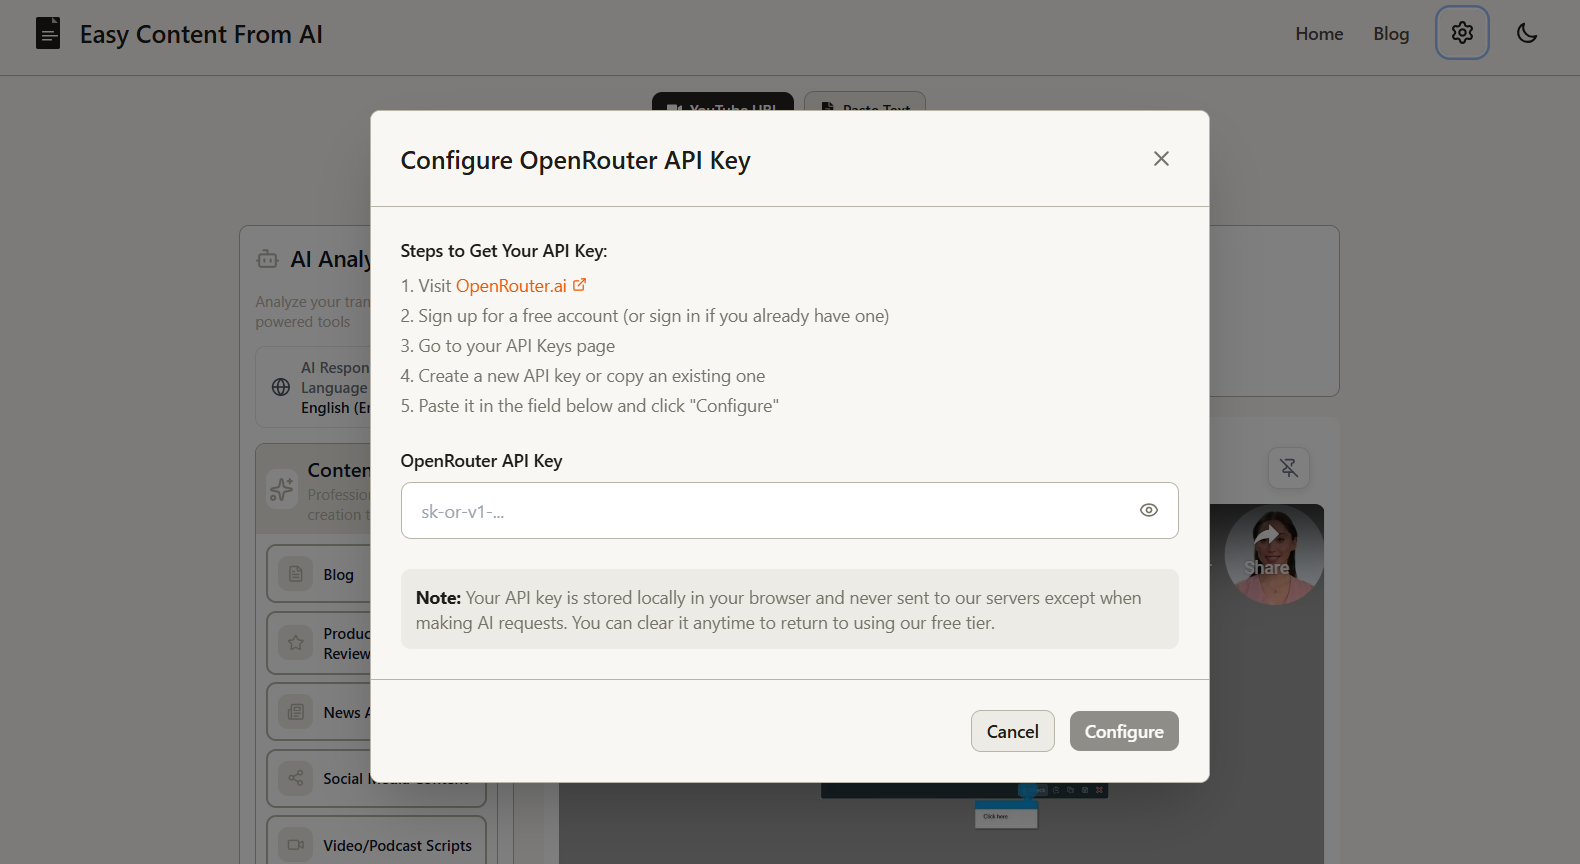Click the Configure button

(1124, 731)
